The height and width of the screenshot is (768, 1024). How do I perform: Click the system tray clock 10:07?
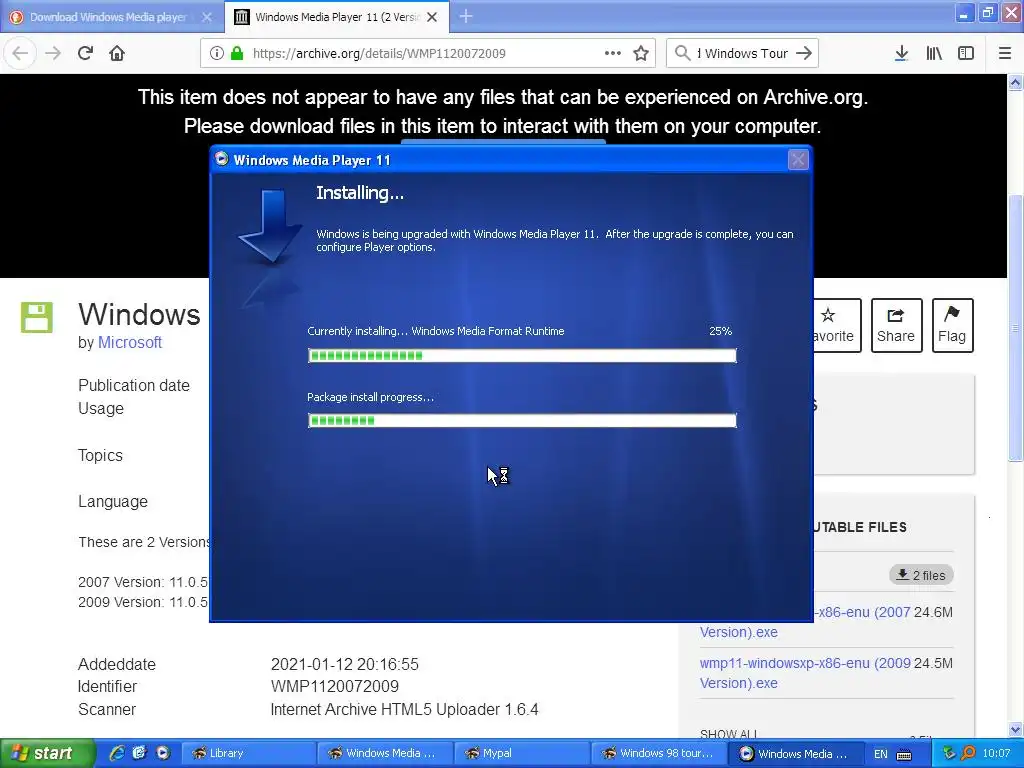(996, 754)
